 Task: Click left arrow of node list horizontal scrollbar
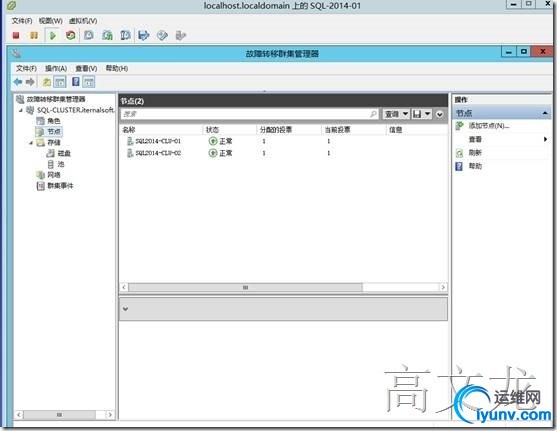tap(124, 287)
